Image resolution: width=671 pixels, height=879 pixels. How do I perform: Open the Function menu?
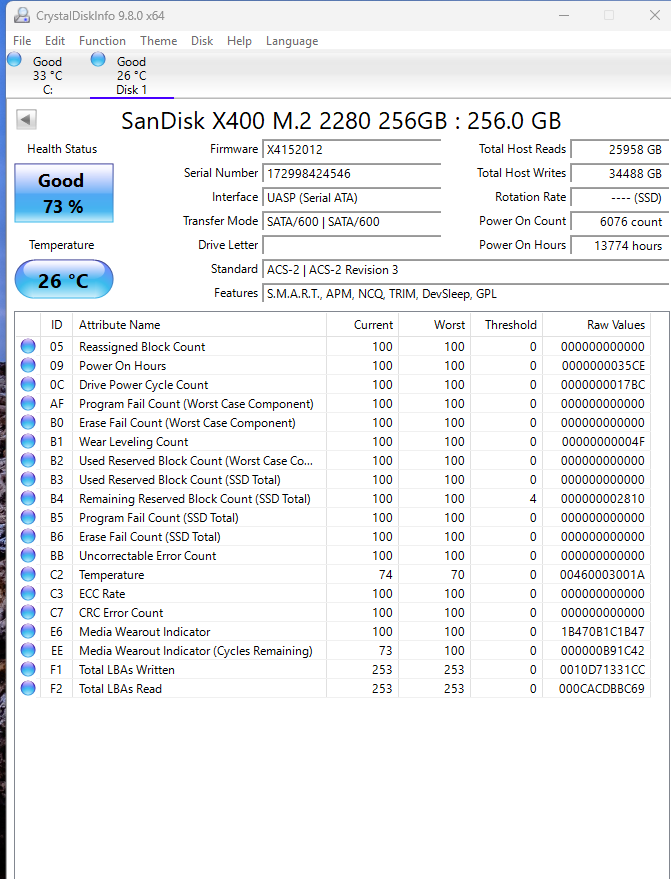[x=102, y=41]
